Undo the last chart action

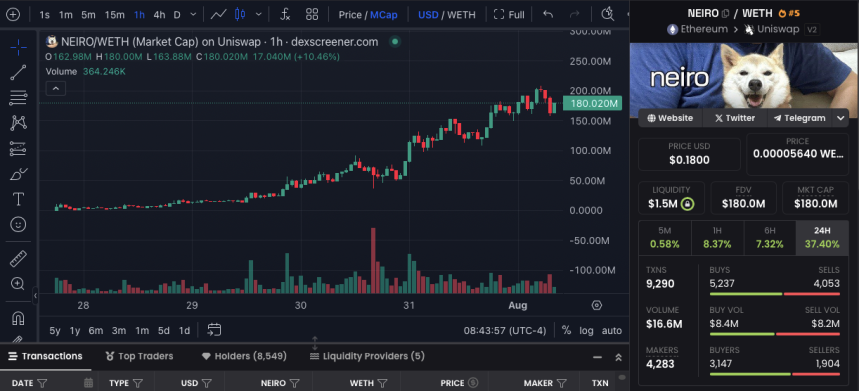548,14
